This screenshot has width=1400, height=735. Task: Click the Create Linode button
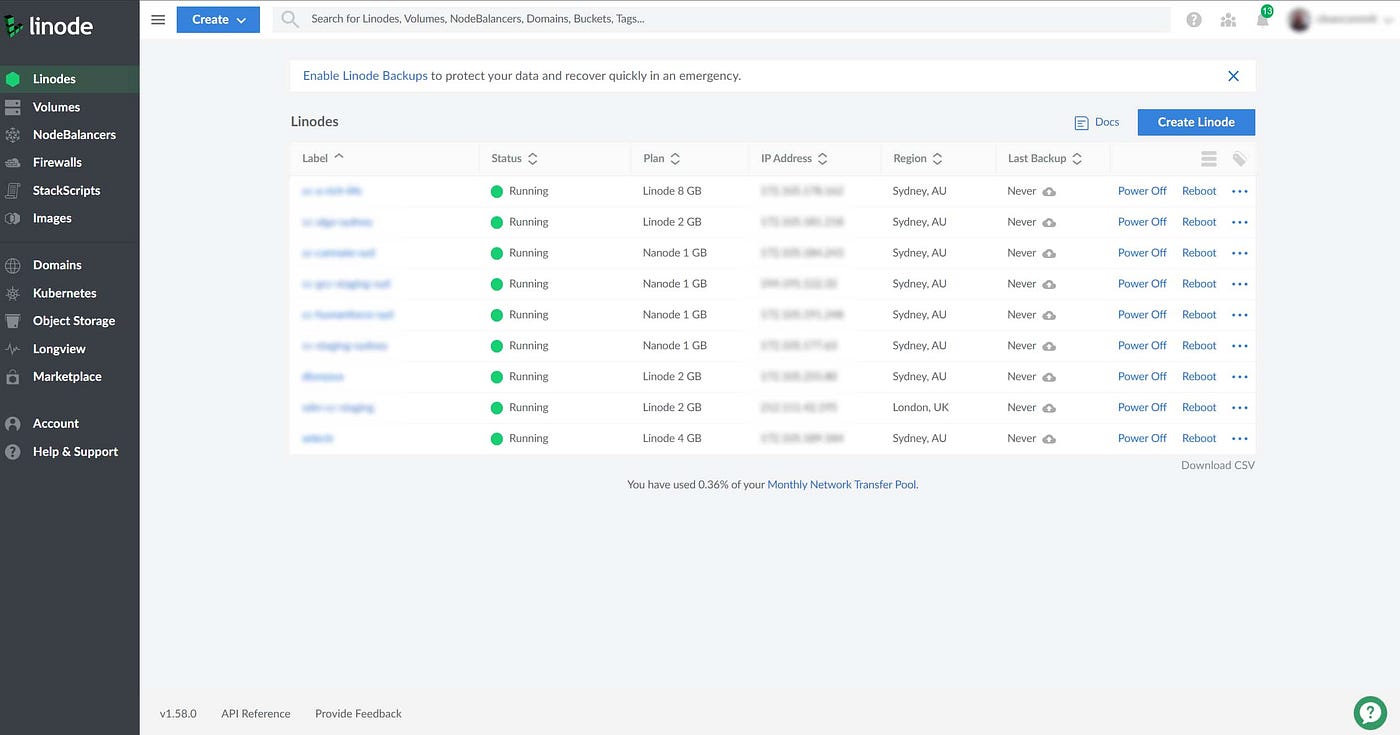pos(1196,122)
